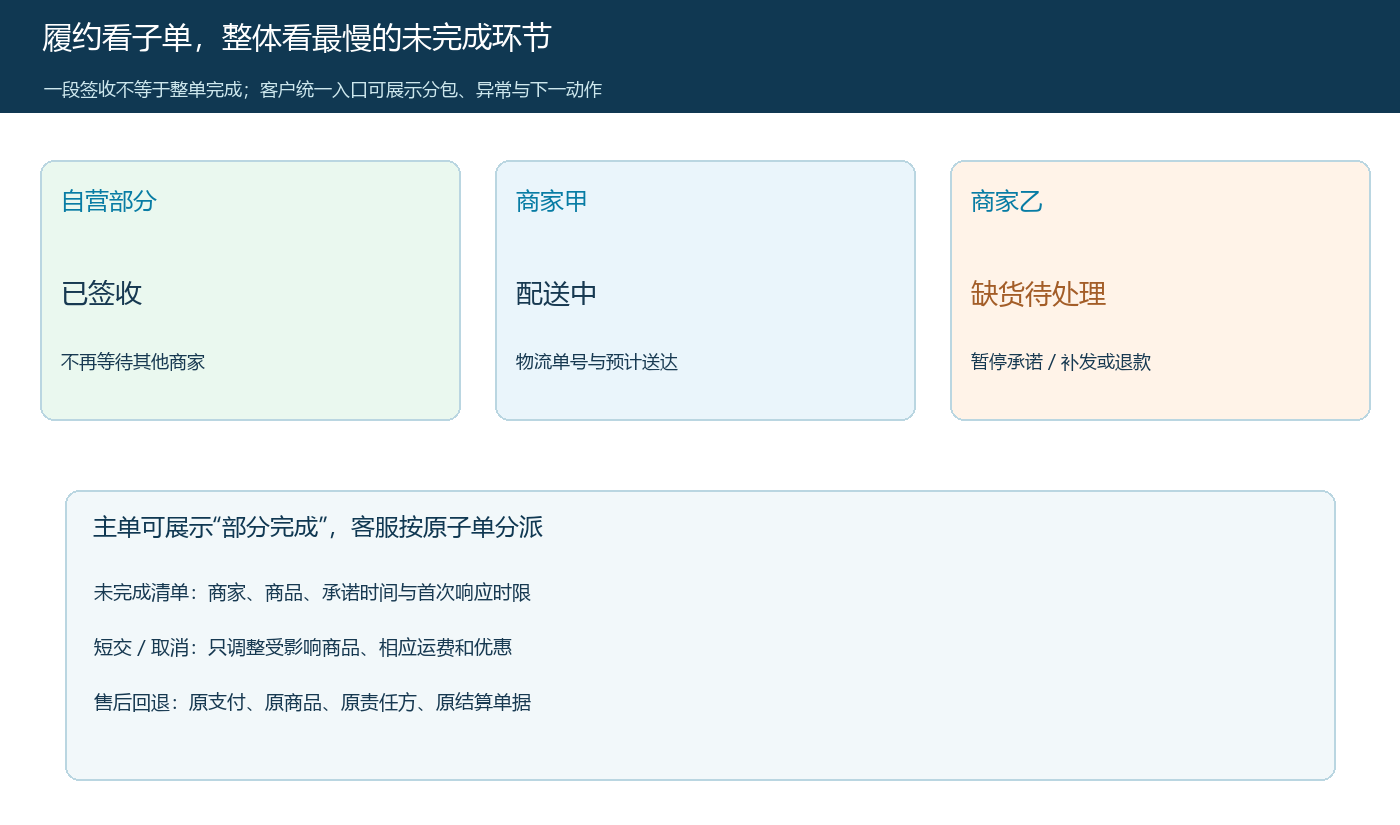Screen dimensions: 1400x825
Task: Click the heading 主单可展示“部分完成”，客服按原子单分派
Action: (x=318, y=527)
